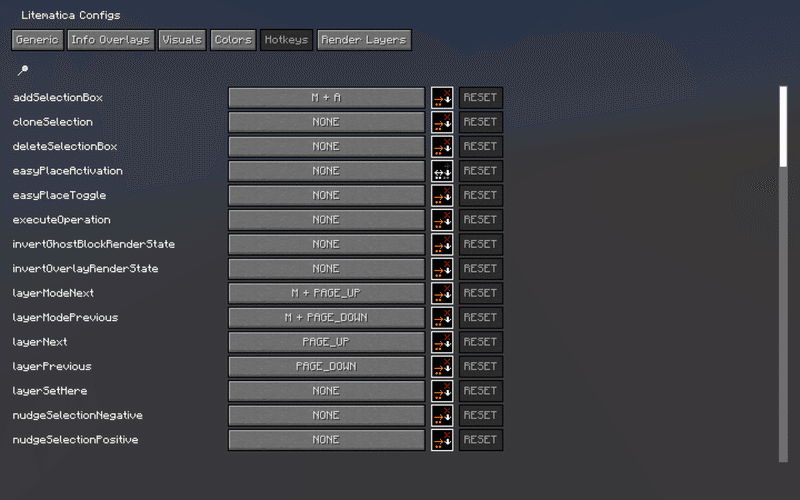Edit the M + PAGE_DOWN hotkey button
This screenshot has width=800, height=500.
pos(326,318)
